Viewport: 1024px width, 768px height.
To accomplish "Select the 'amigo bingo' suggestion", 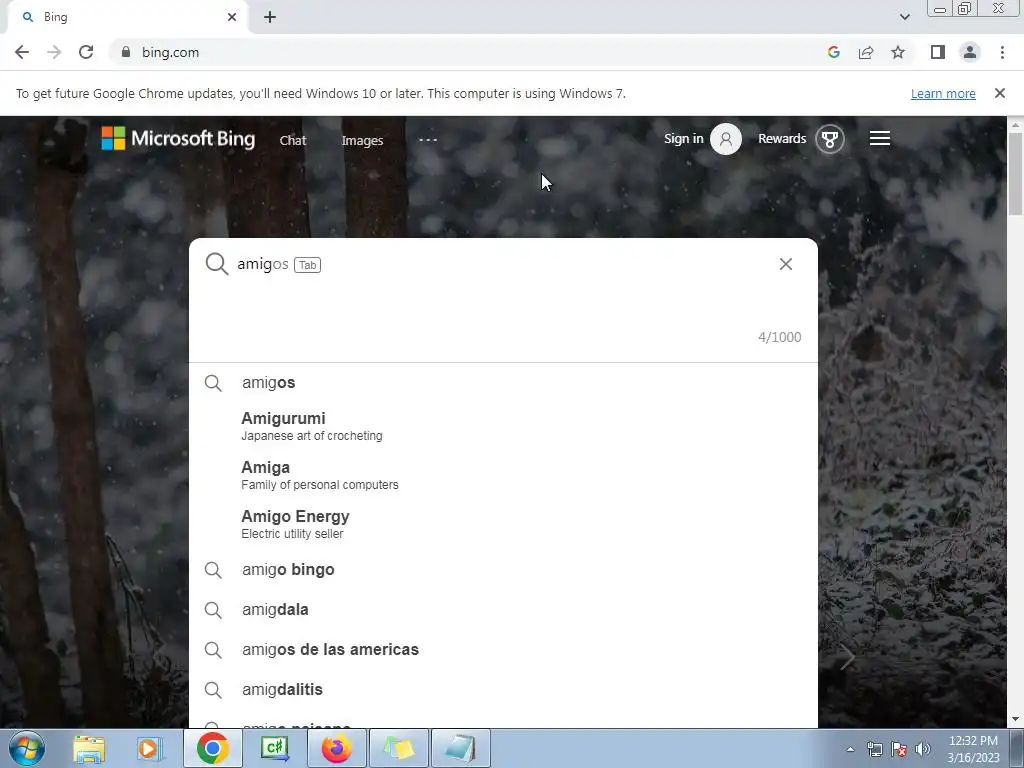I will pos(503,569).
